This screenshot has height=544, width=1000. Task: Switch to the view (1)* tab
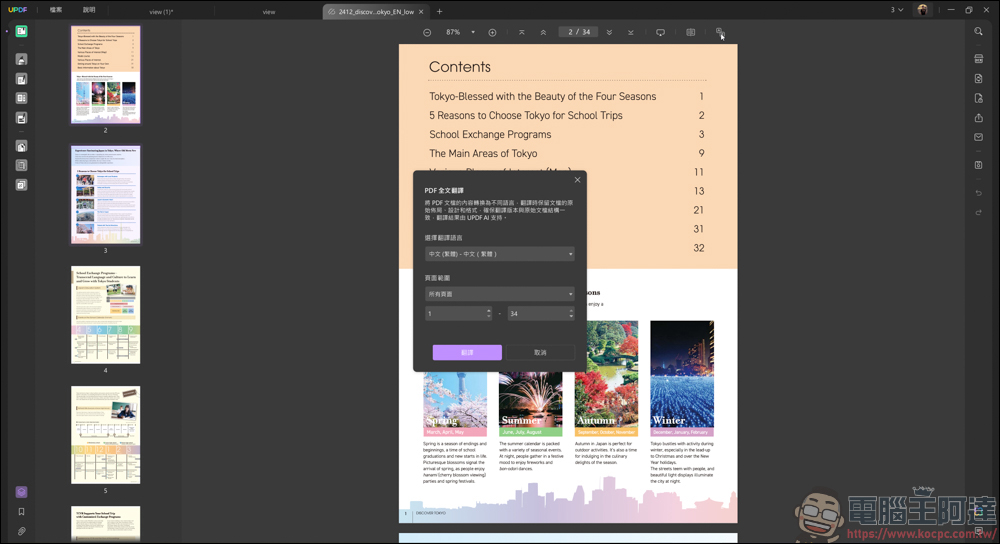tap(161, 12)
